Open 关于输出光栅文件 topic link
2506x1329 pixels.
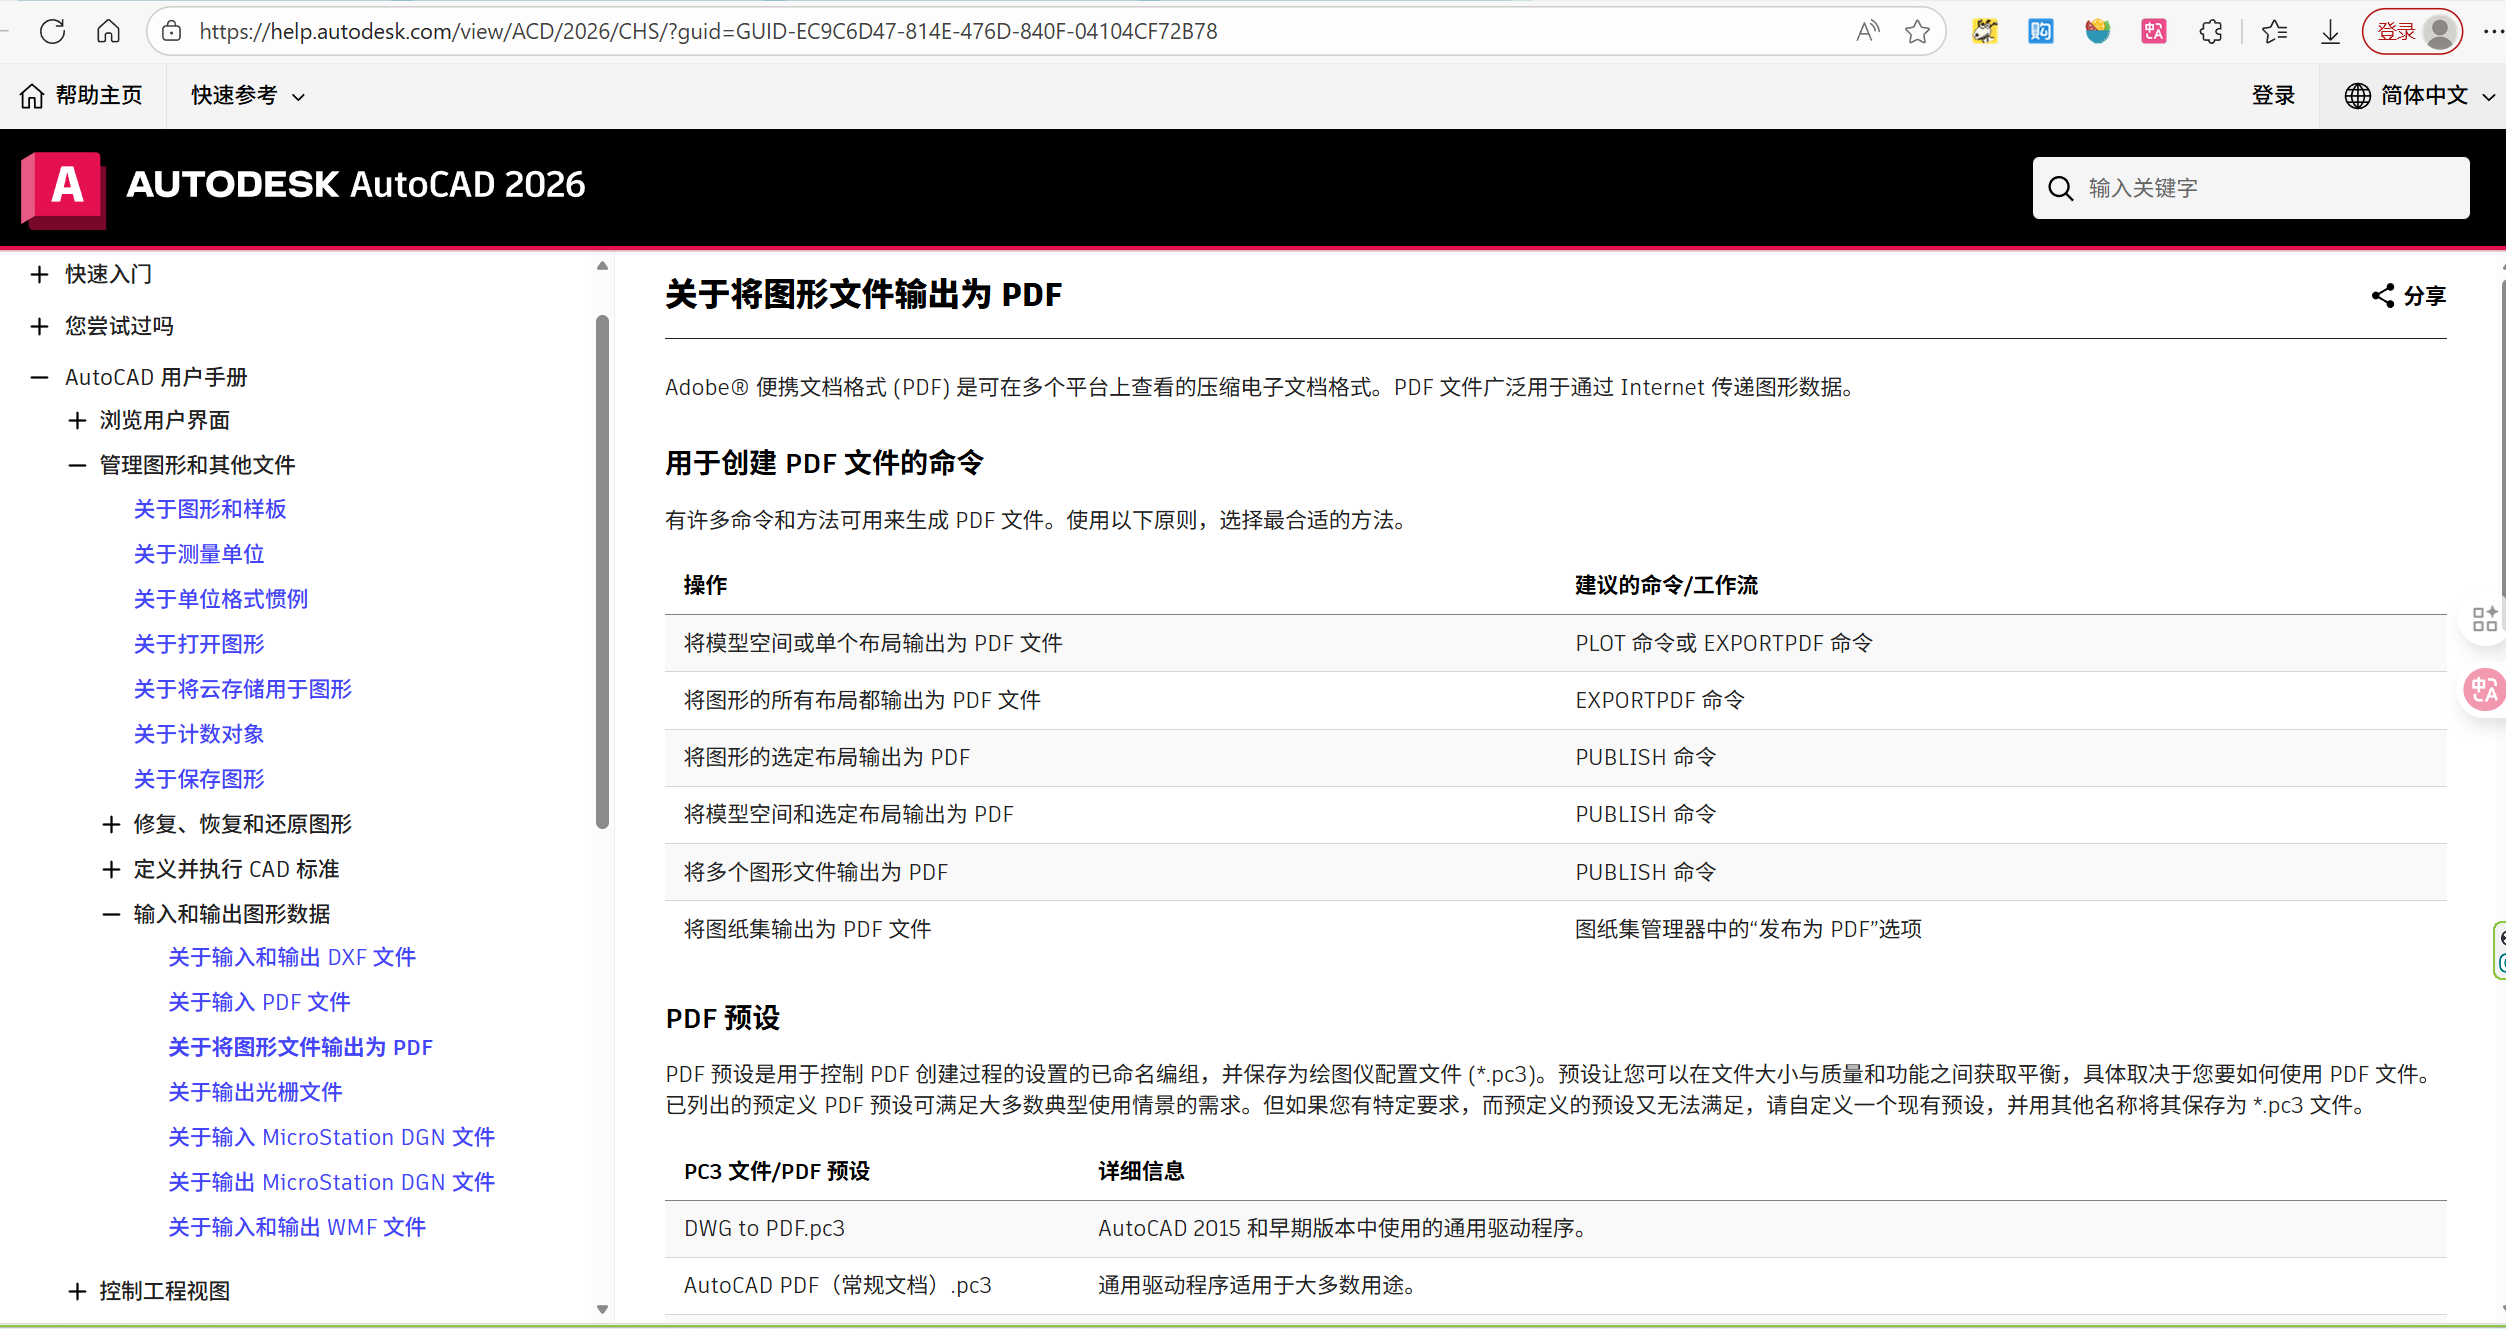255,1092
